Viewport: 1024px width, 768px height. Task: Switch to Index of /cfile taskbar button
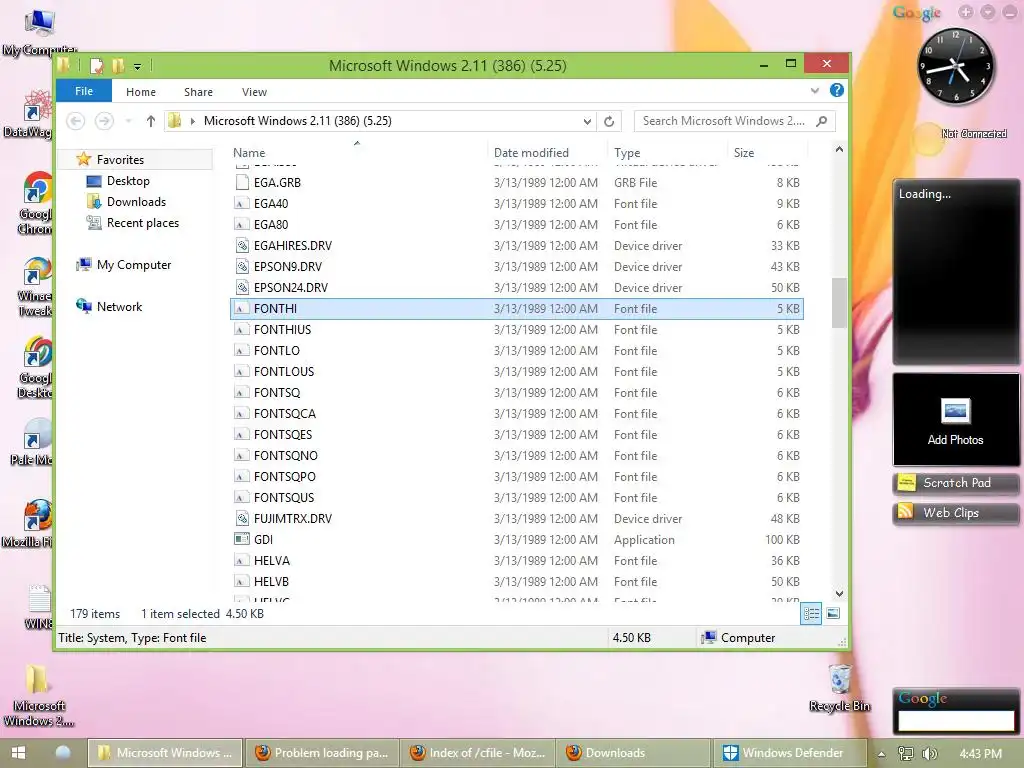478,753
